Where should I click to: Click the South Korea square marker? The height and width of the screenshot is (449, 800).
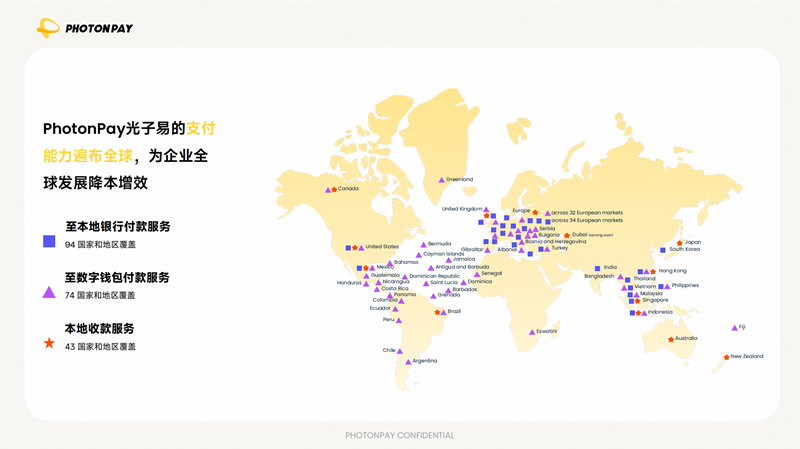(663, 250)
